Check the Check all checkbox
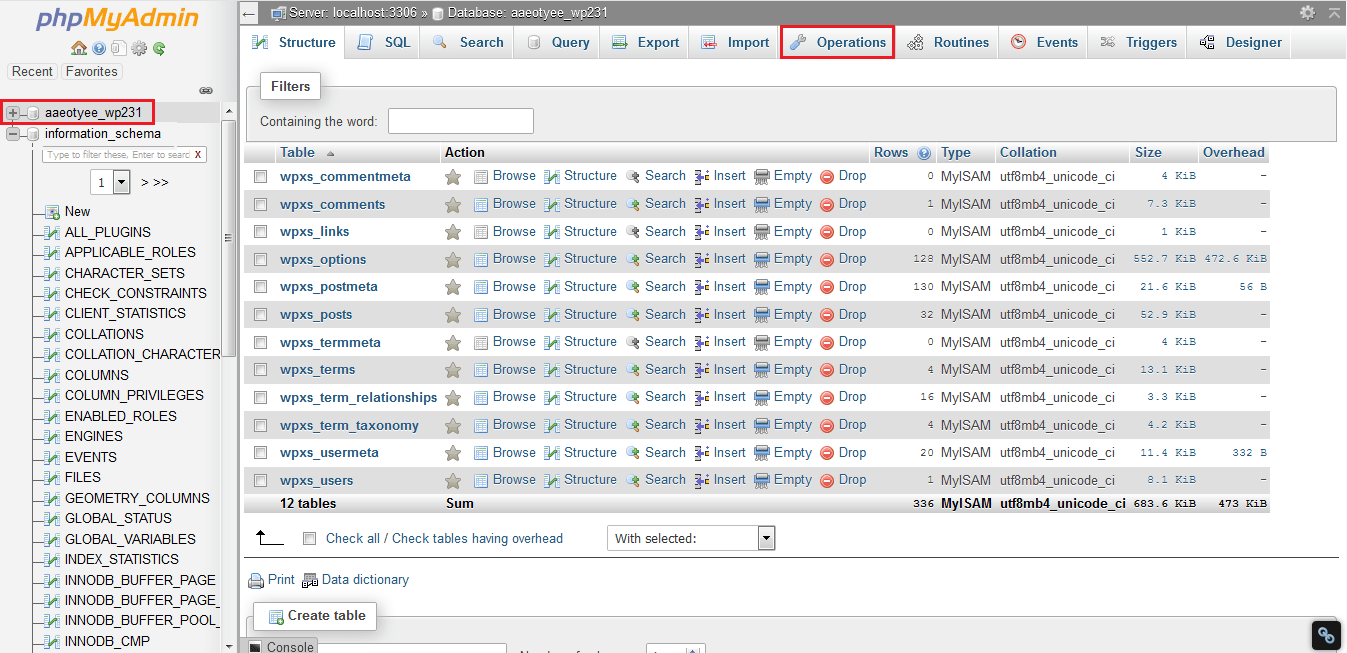 (310, 537)
